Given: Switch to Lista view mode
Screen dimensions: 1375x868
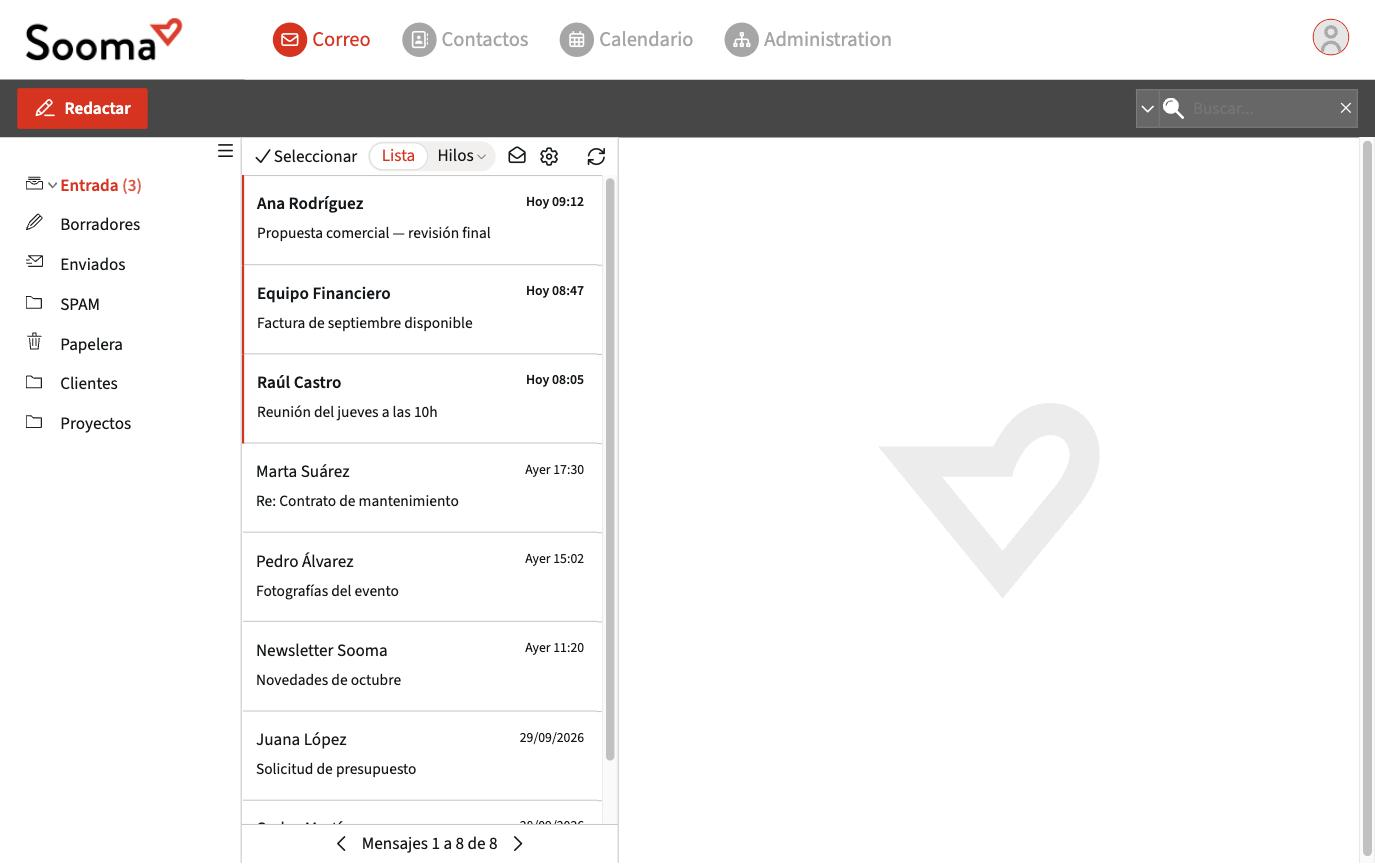Looking at the screenshot, I should (x=398, y=156).
